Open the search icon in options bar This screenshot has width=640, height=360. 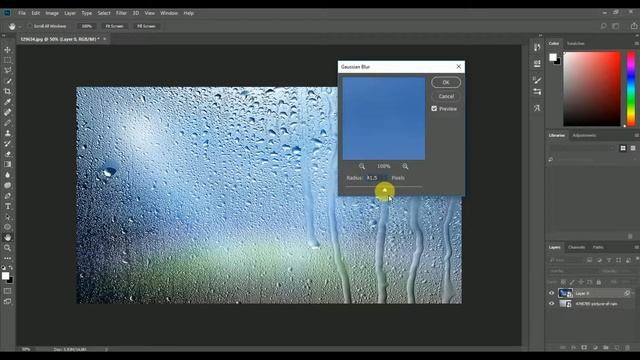tap(603, 26)
